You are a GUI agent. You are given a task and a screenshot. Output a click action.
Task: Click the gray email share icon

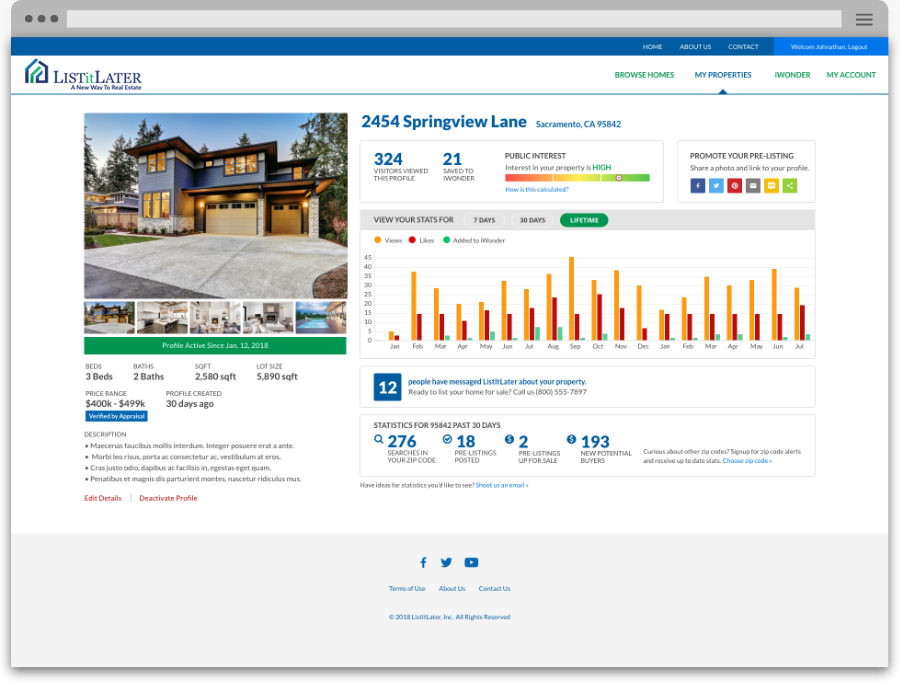pyautogui.click(x=753, y=186)
